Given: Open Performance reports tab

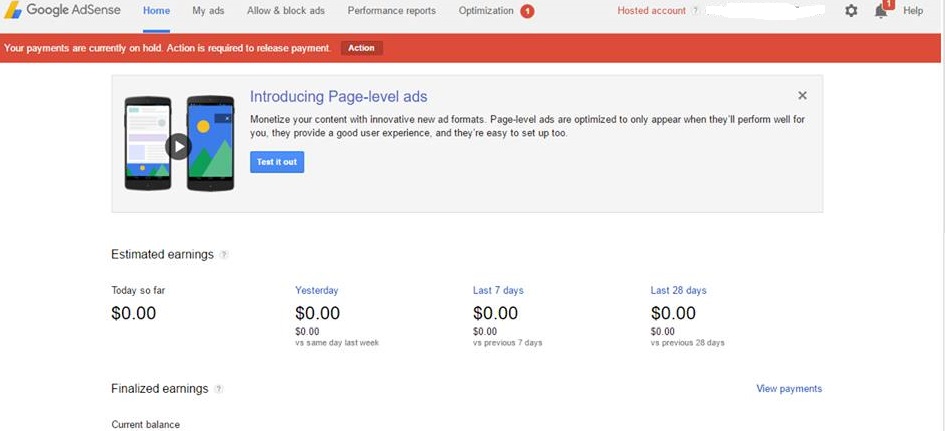Looking at the screenshot, I should click(391, 11).
